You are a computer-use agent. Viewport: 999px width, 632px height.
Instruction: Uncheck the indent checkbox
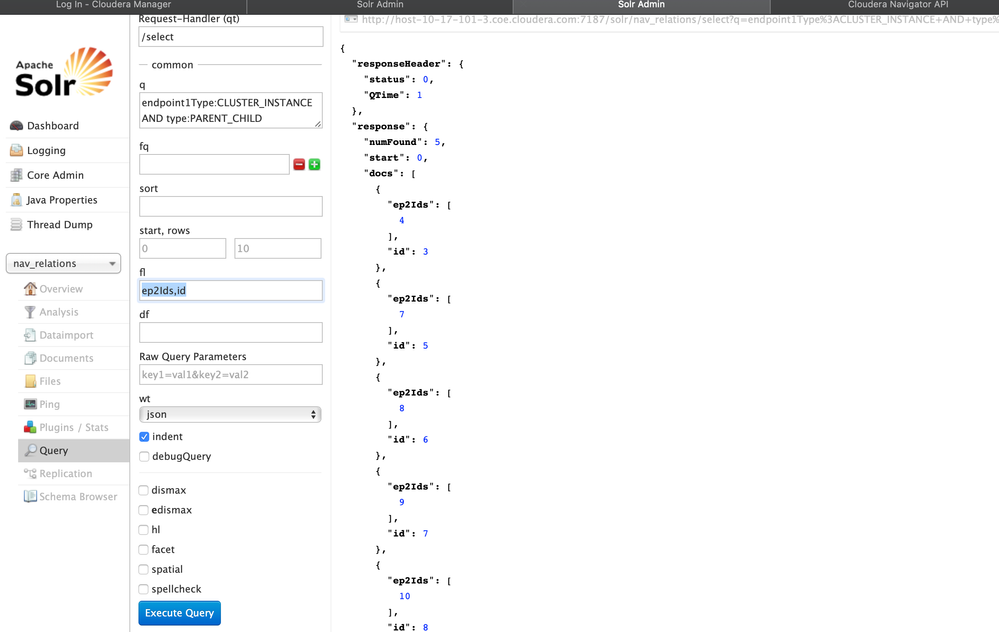144,437
